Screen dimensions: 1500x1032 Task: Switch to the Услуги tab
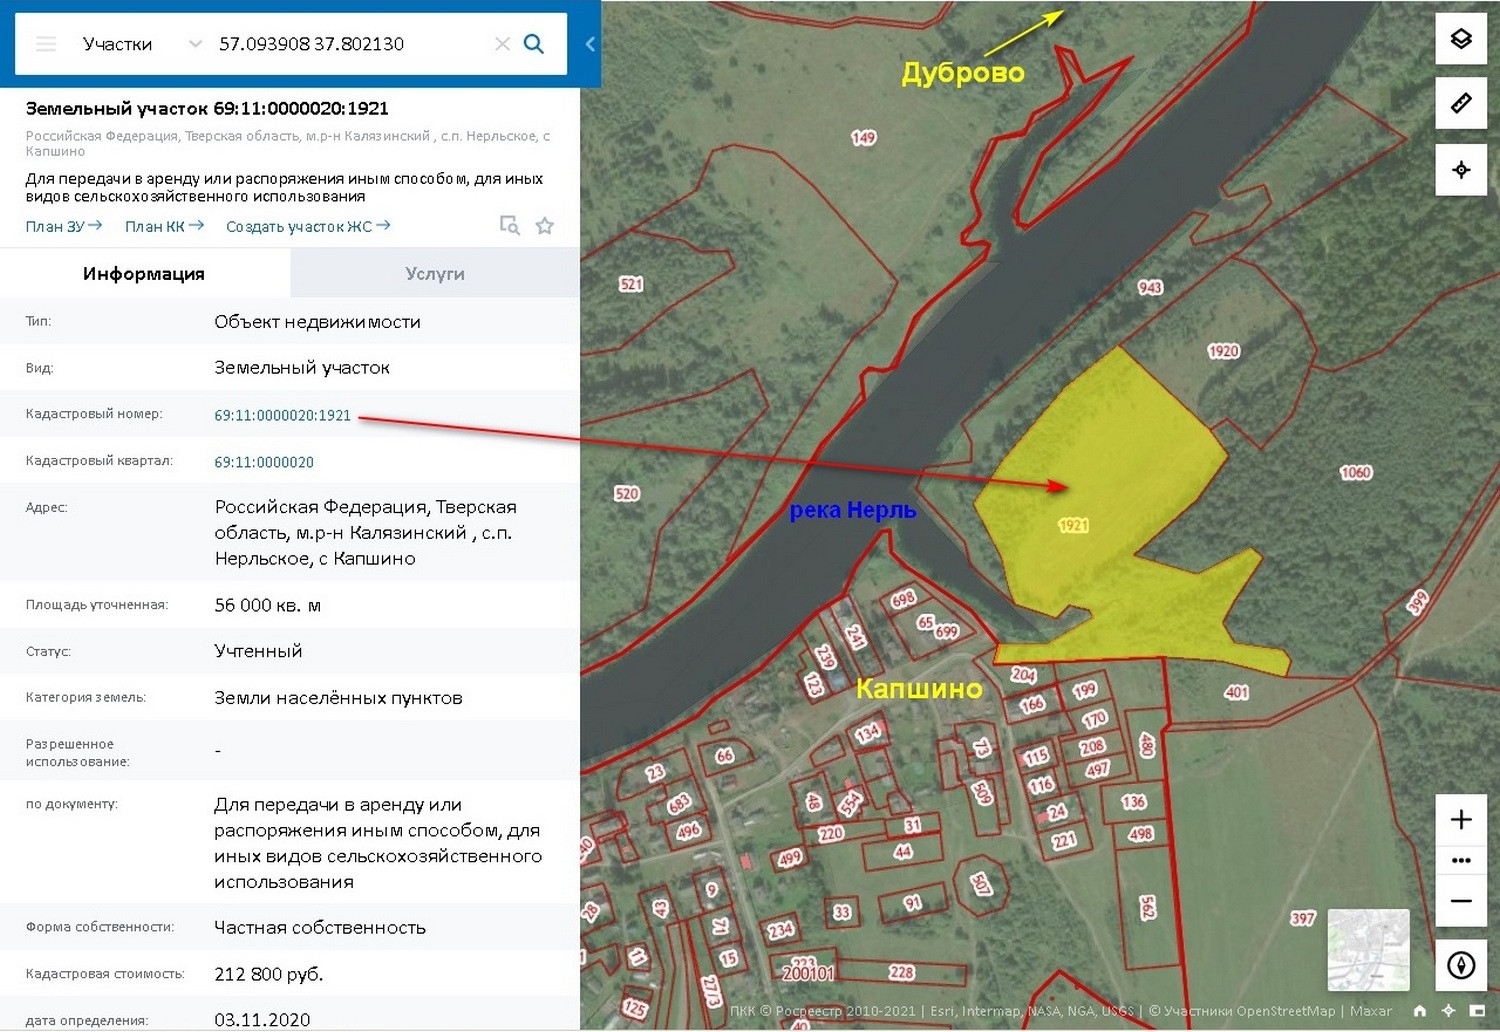(x=435, y=273)
